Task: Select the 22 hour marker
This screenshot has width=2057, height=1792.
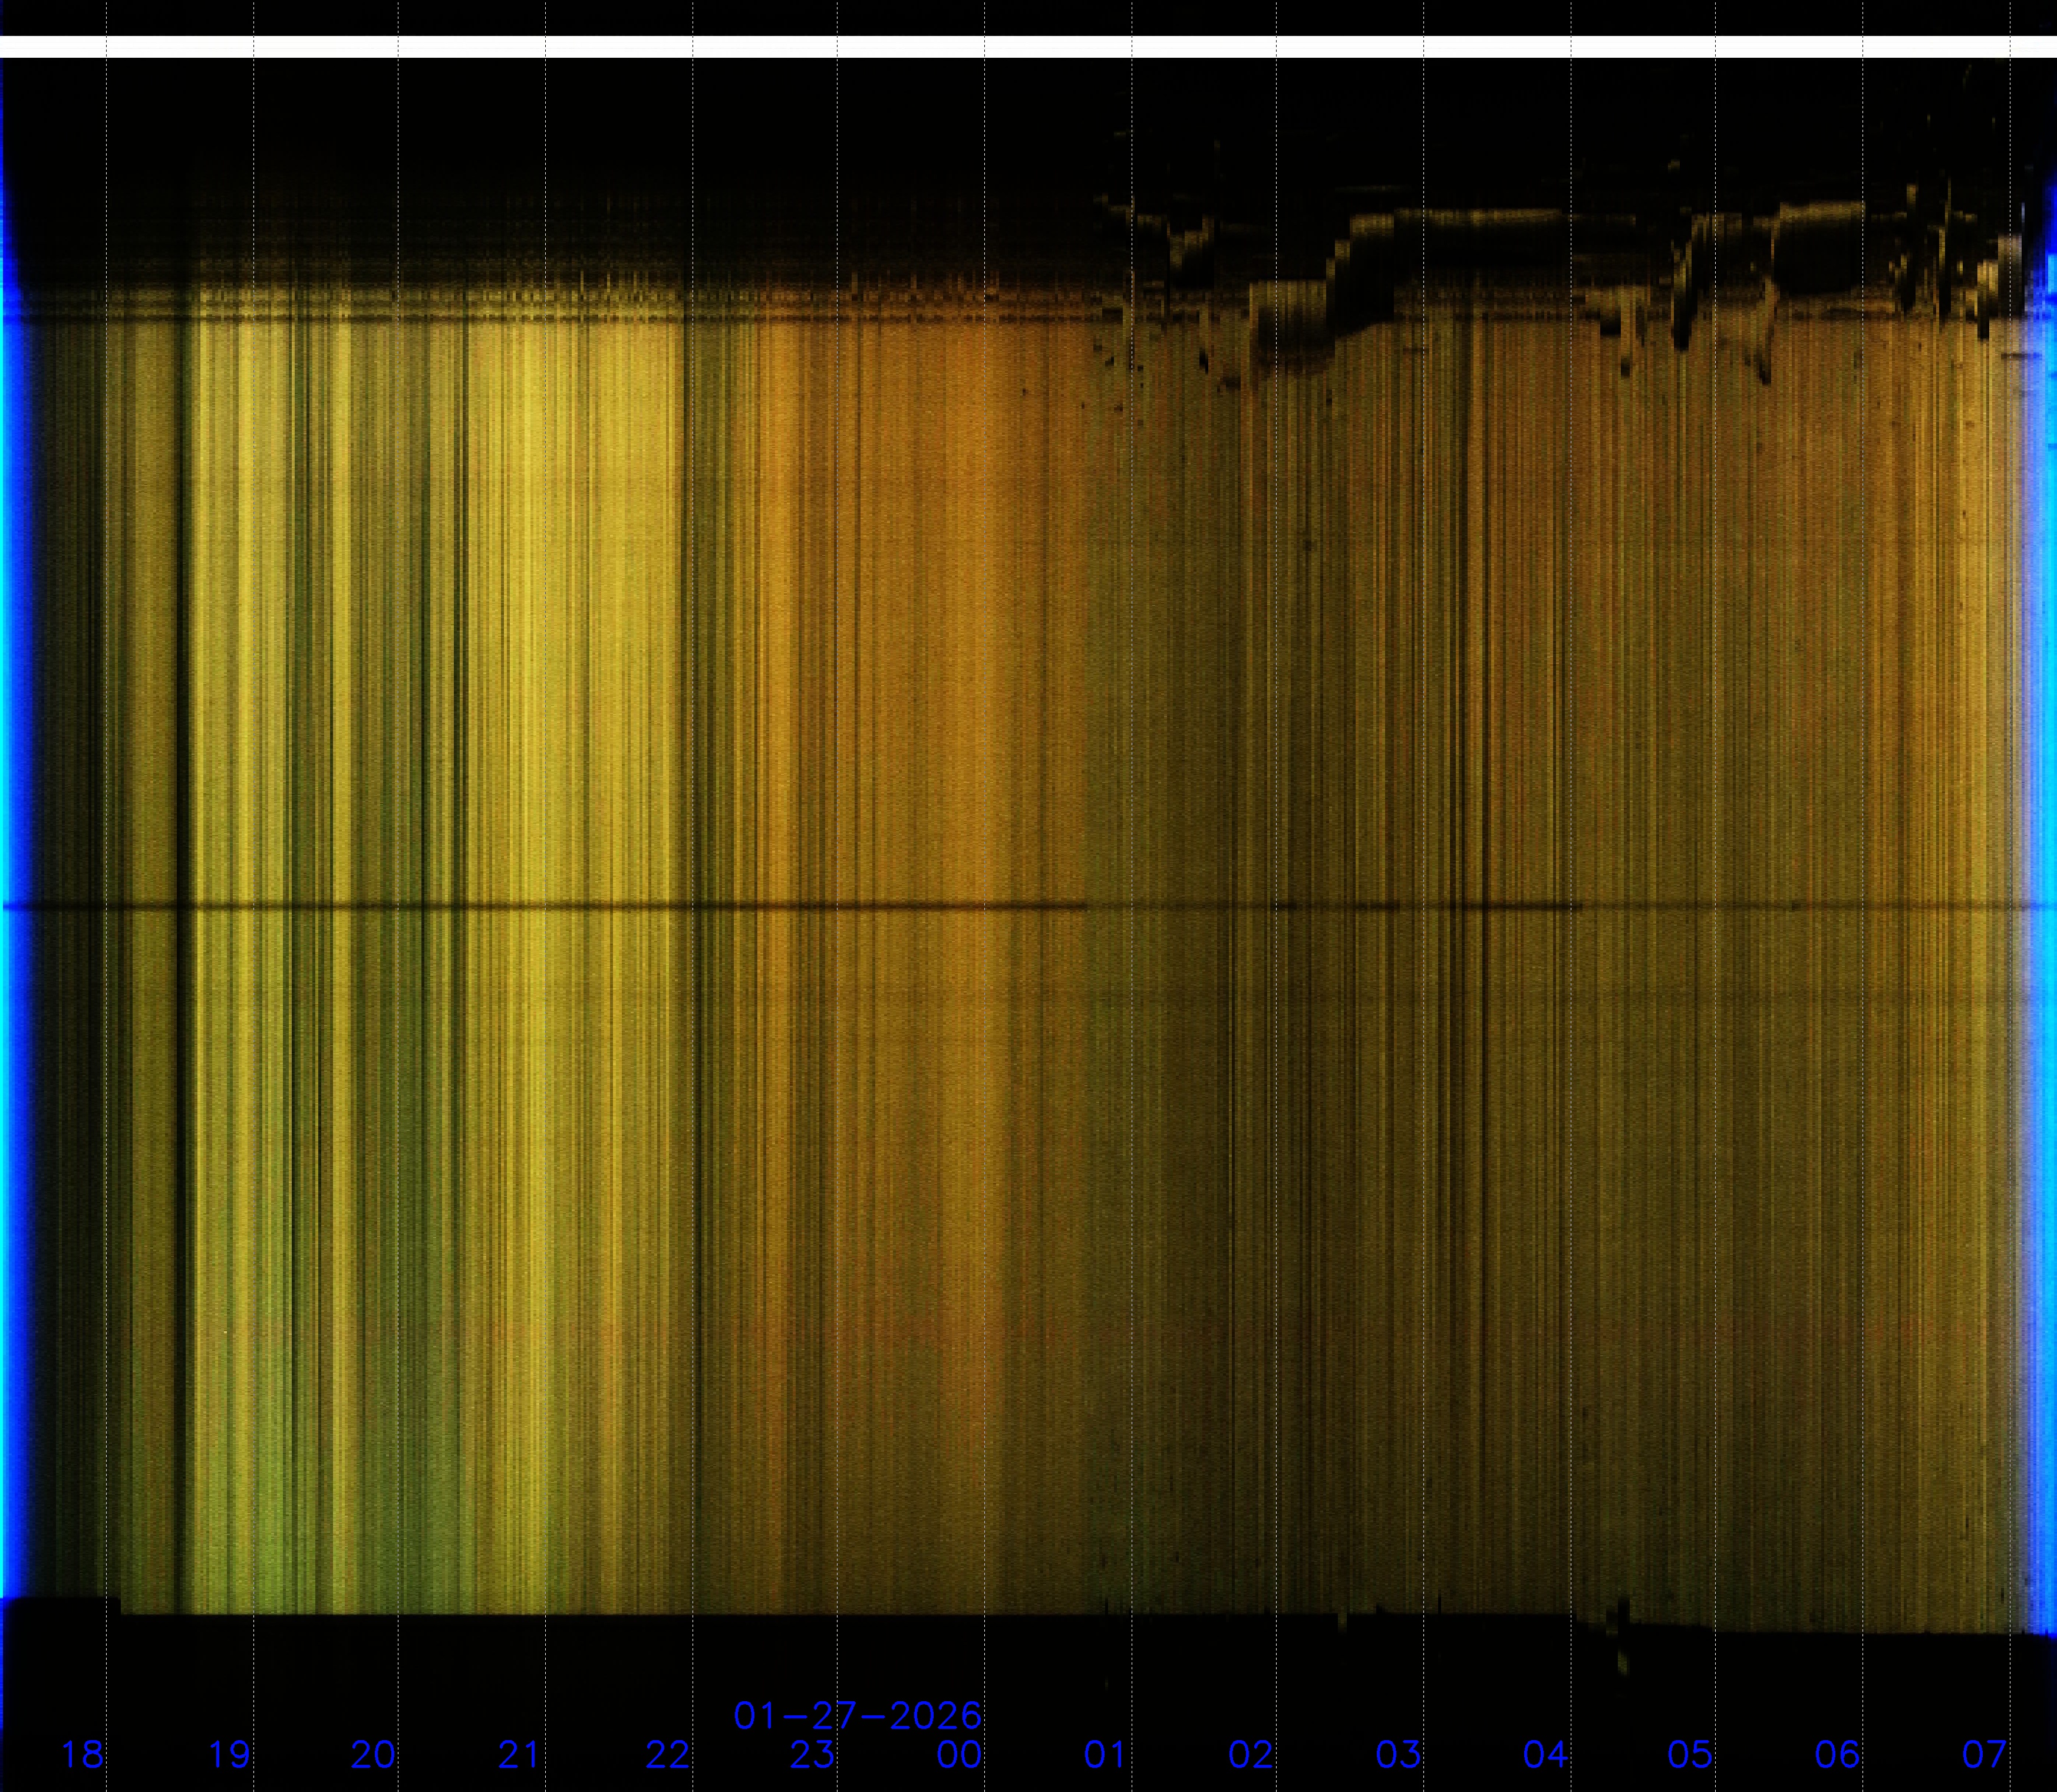Action: 667,1754
